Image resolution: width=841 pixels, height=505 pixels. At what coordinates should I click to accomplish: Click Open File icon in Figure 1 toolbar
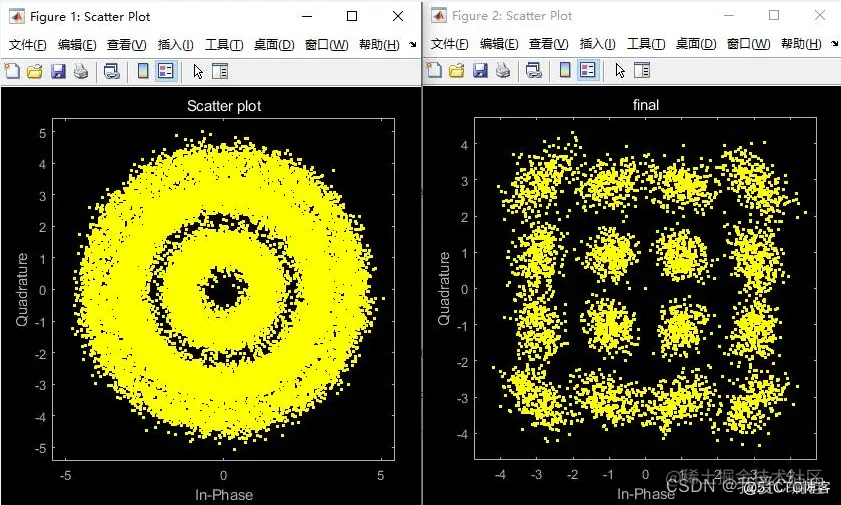(35, 71)
